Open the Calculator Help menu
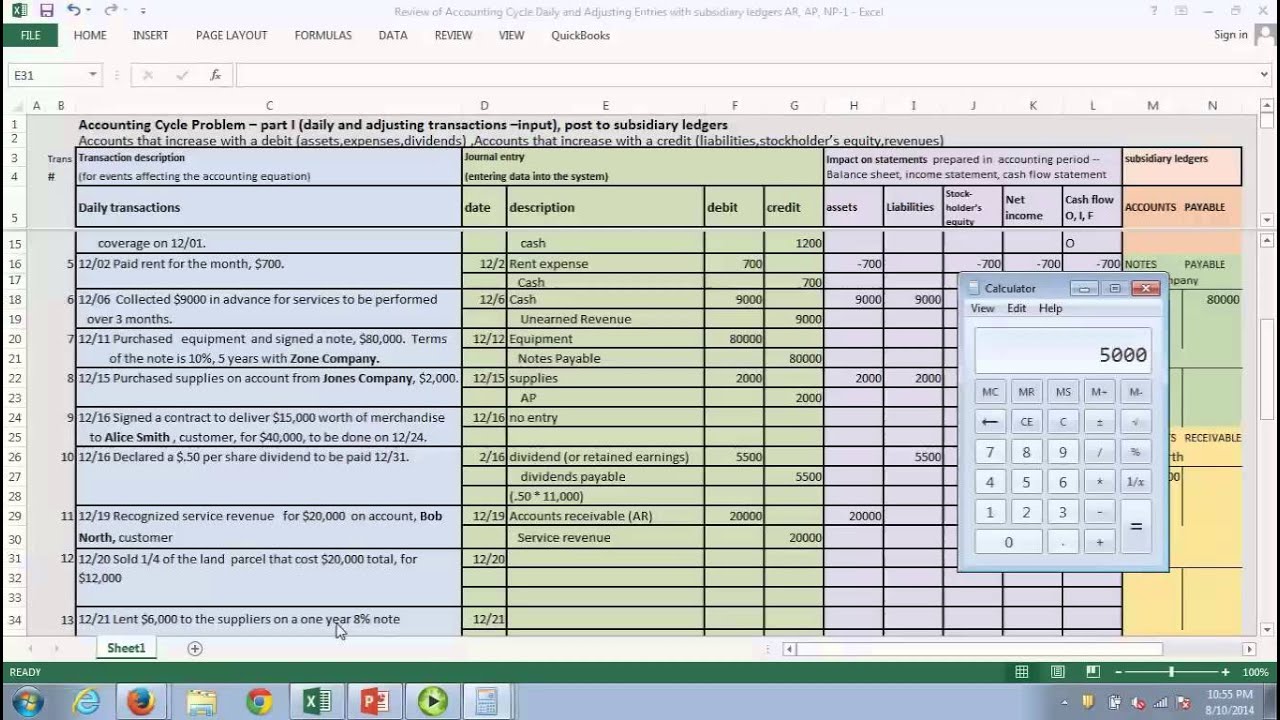This screenshot has height=720, width=1280. click(1050, 308)
